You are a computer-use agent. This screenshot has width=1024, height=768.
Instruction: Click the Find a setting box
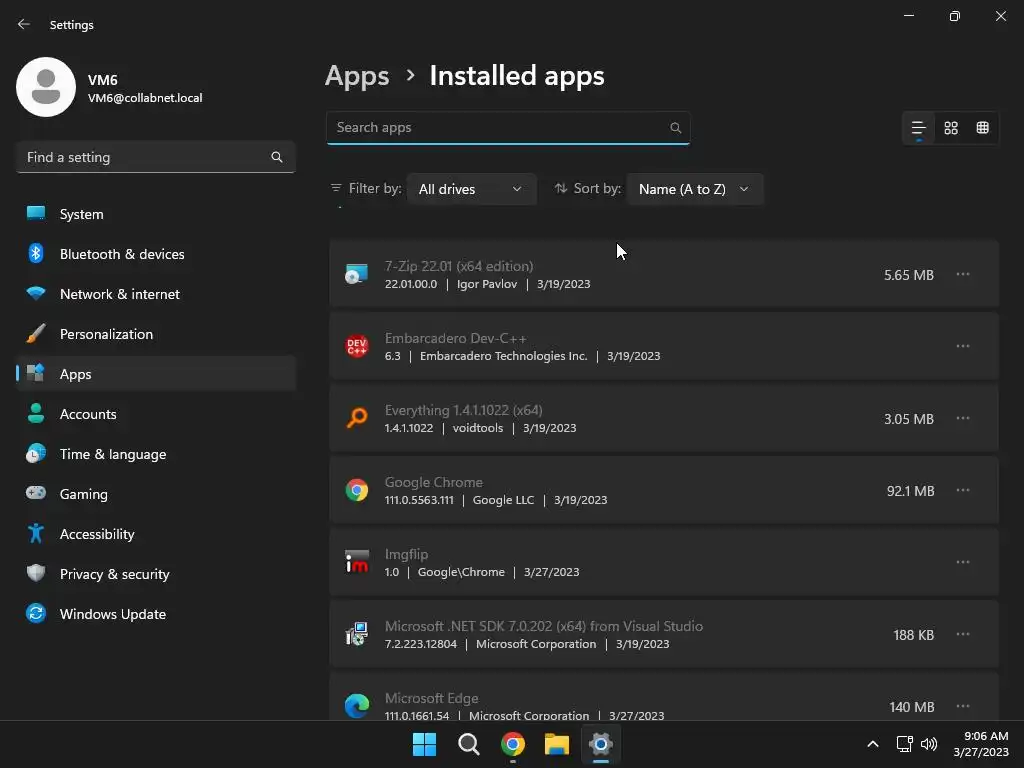click(145, 157)
